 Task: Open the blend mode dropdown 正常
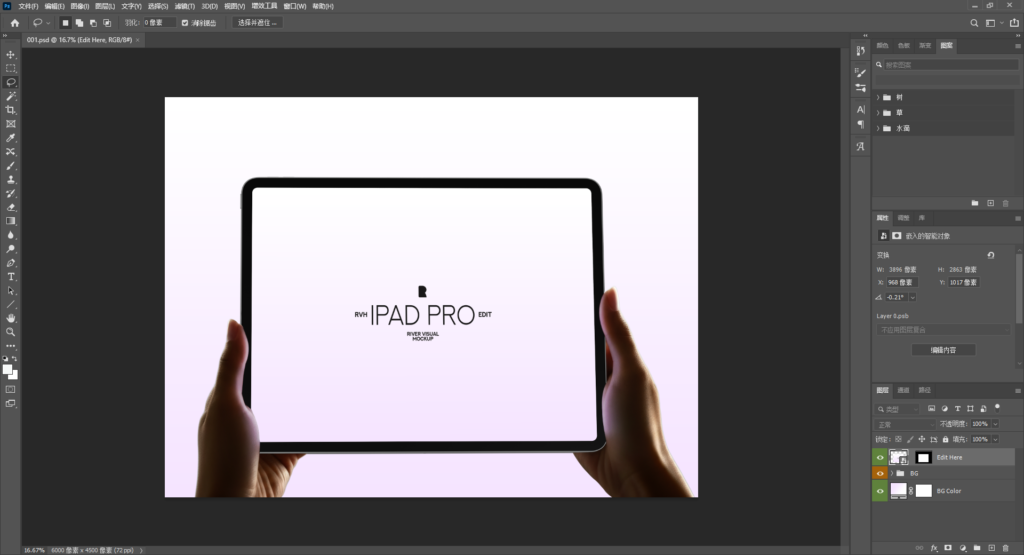[904, 424]
